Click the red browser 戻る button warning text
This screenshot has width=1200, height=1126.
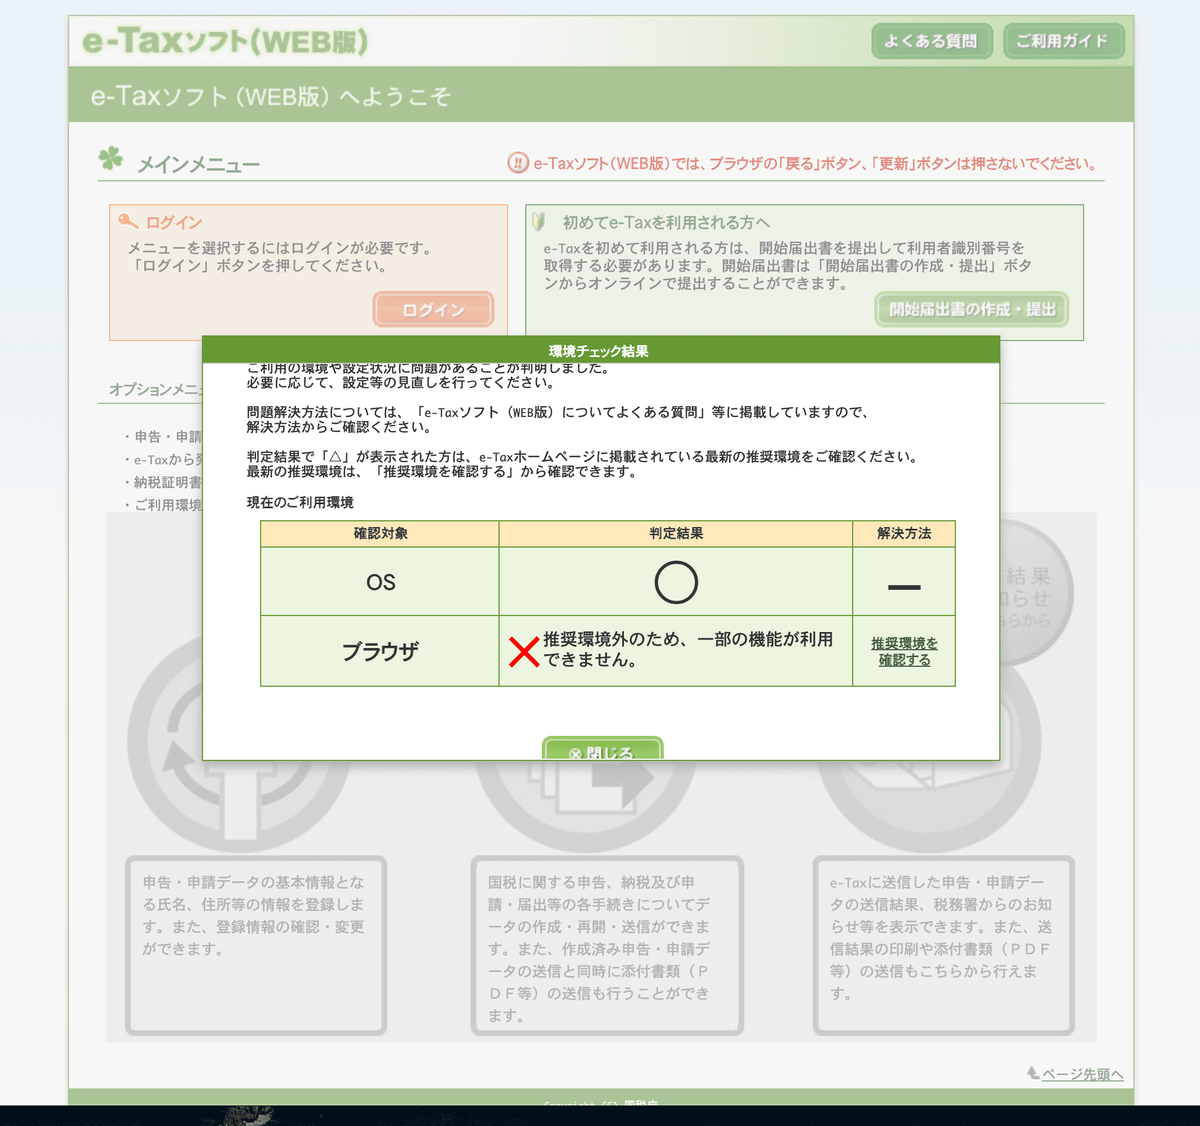(x=815, y=163)
